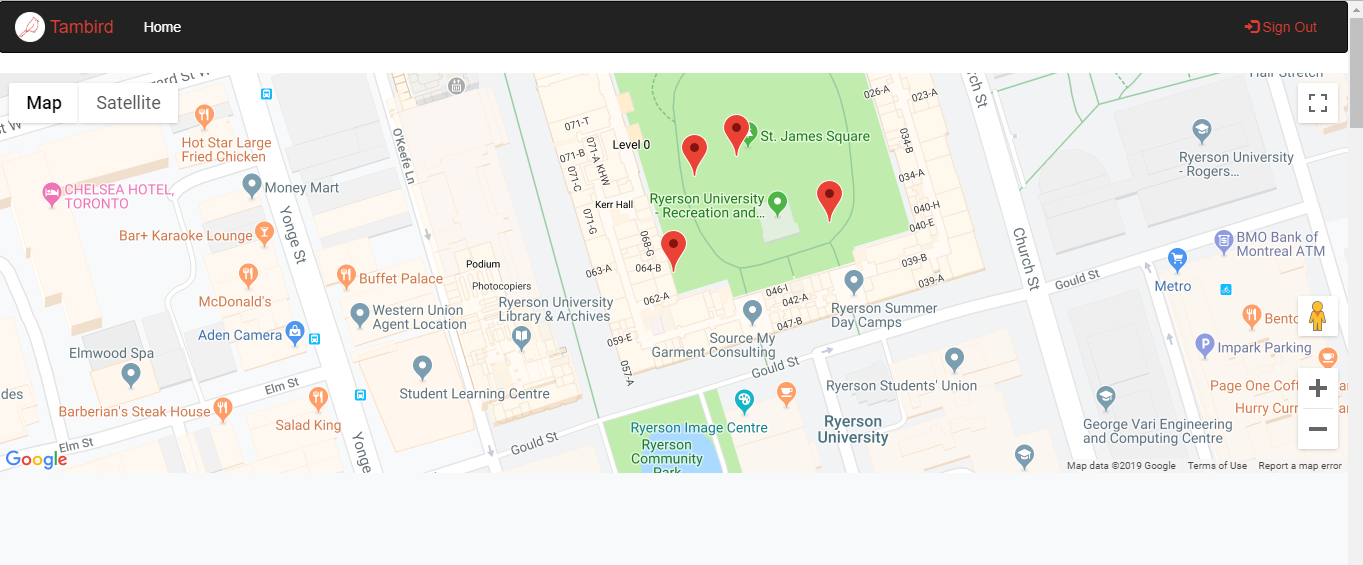Click the red marker near 064-B
This screenshot has height=565, width=1363.
click(x=674, y=249)
